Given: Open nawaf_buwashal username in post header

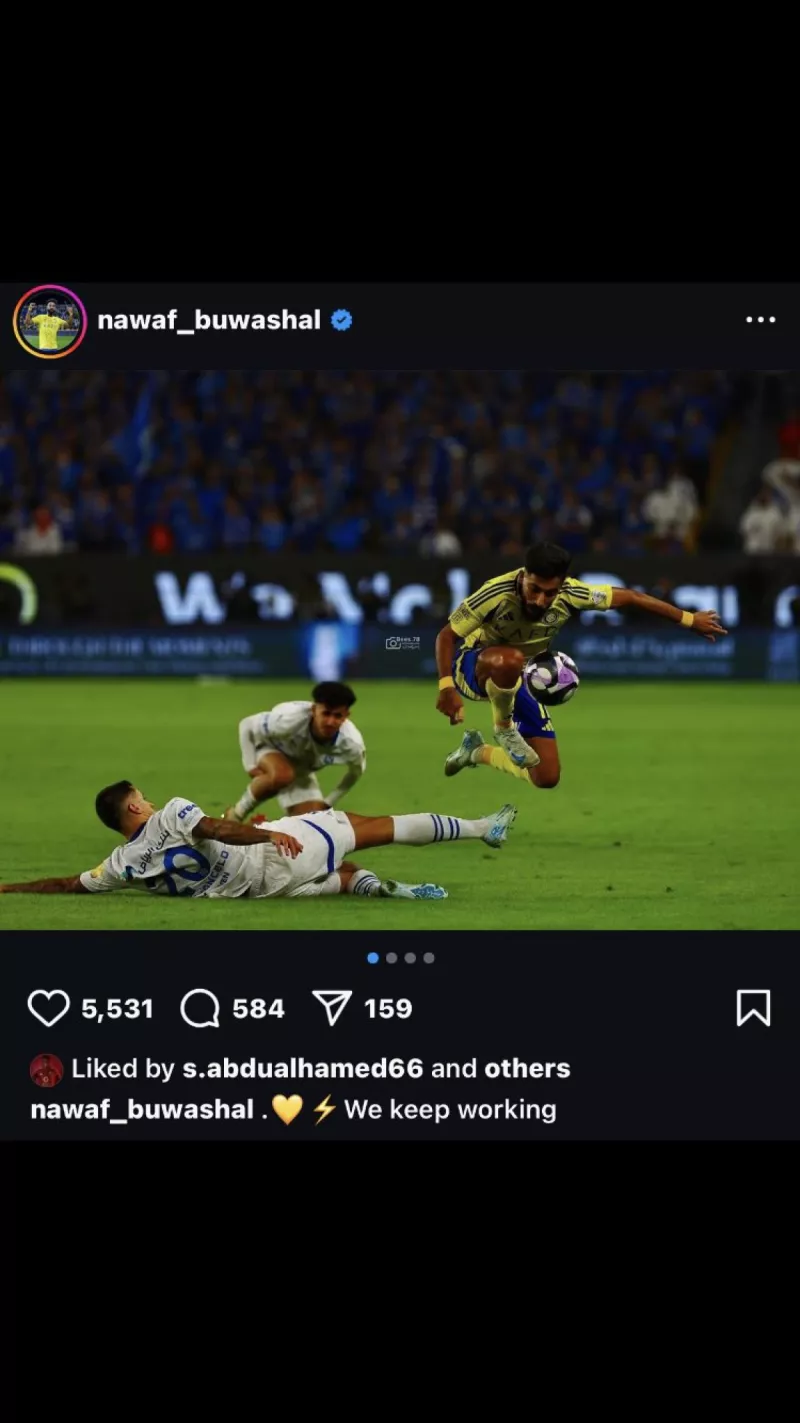Looking at the screenshot, I should click(209, 320).
